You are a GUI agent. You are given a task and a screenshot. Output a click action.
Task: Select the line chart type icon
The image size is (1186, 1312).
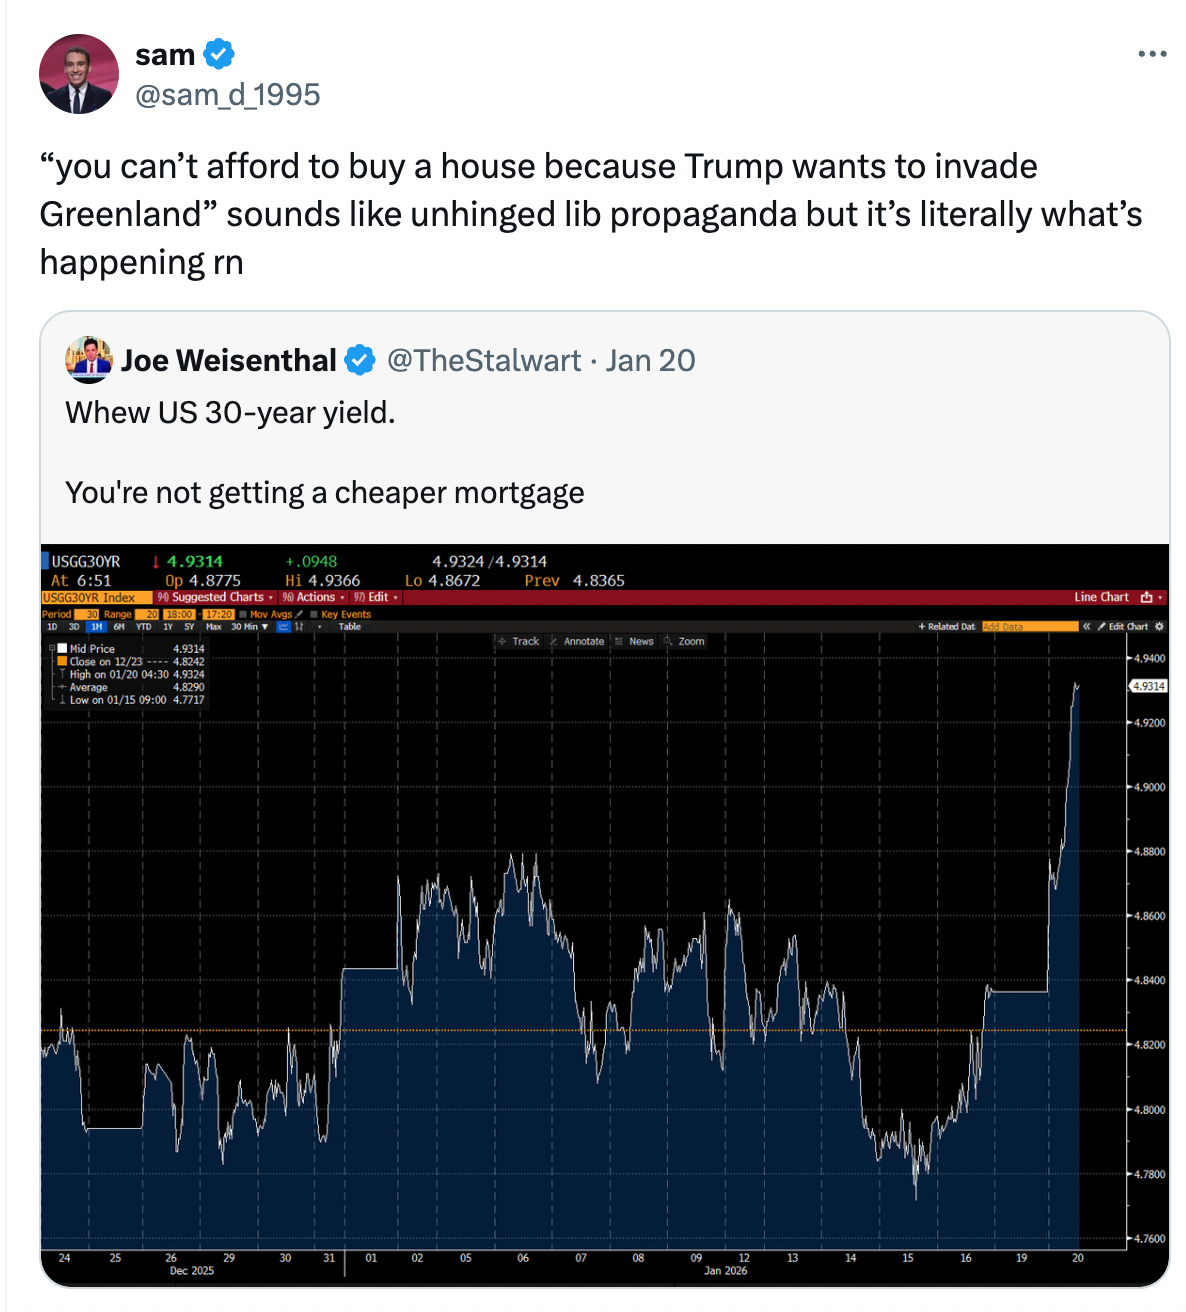(284, 627)
